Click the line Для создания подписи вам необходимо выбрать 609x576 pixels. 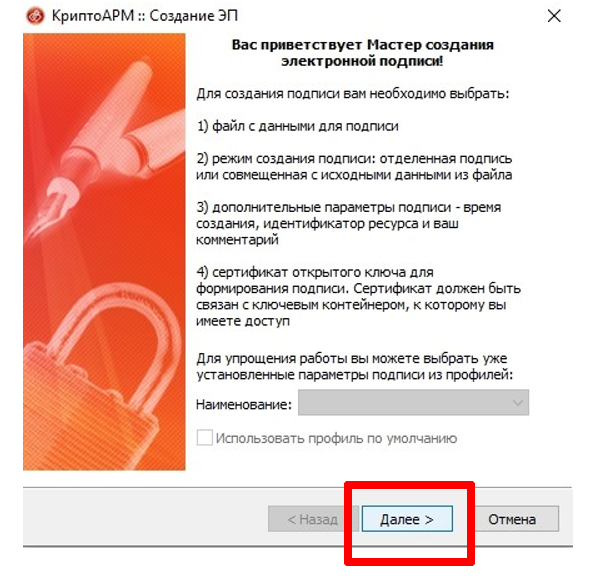[x=353, y=94]
